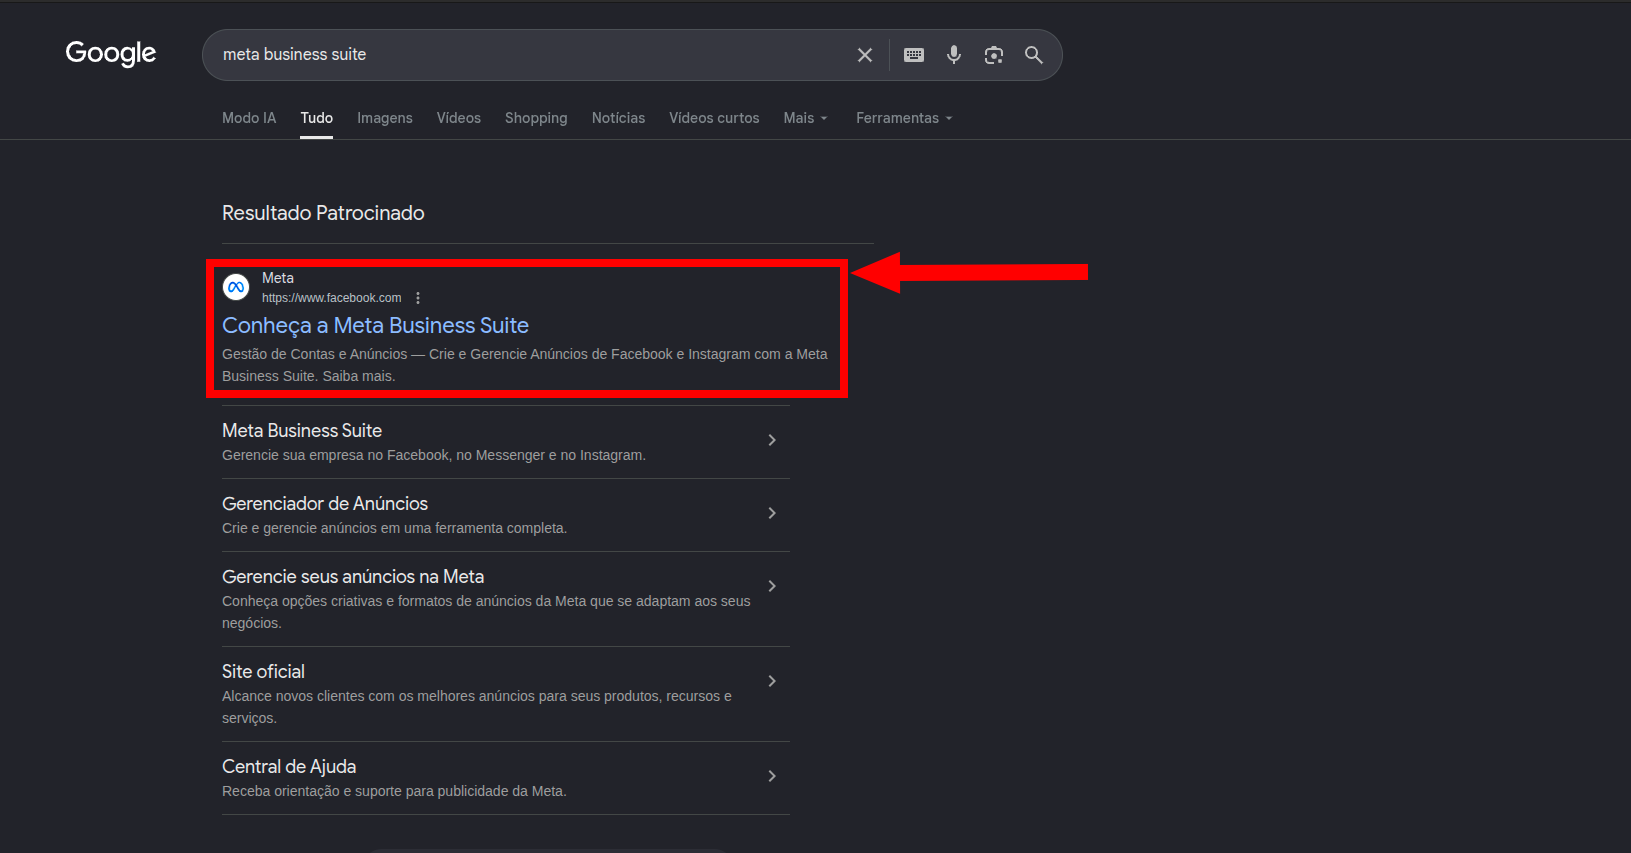Expand the Mais dropdown
The image size is (1631, 853).
(806, 118)
